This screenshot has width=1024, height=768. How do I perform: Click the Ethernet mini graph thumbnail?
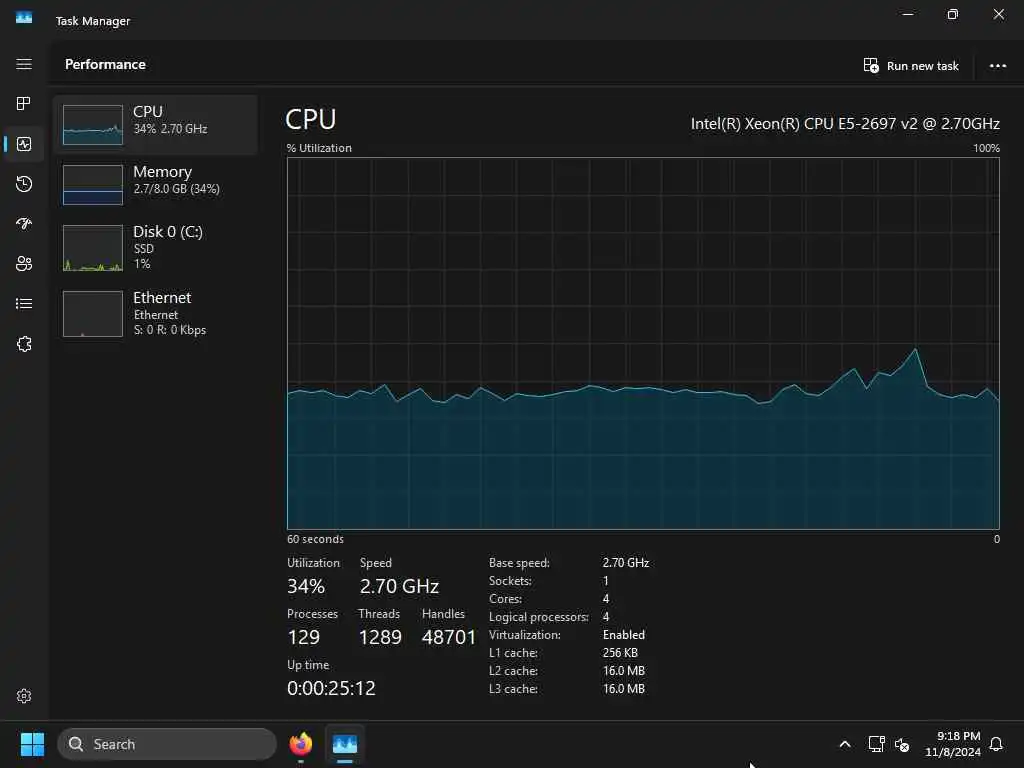coord(93,313)
